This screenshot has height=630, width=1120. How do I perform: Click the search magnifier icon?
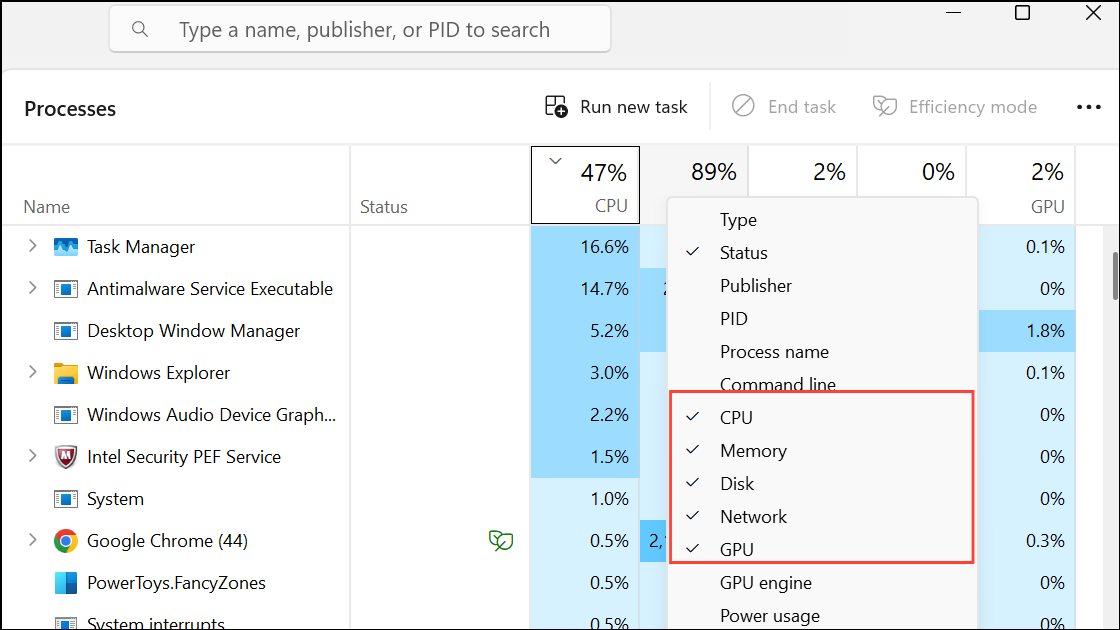coord(140,30)
